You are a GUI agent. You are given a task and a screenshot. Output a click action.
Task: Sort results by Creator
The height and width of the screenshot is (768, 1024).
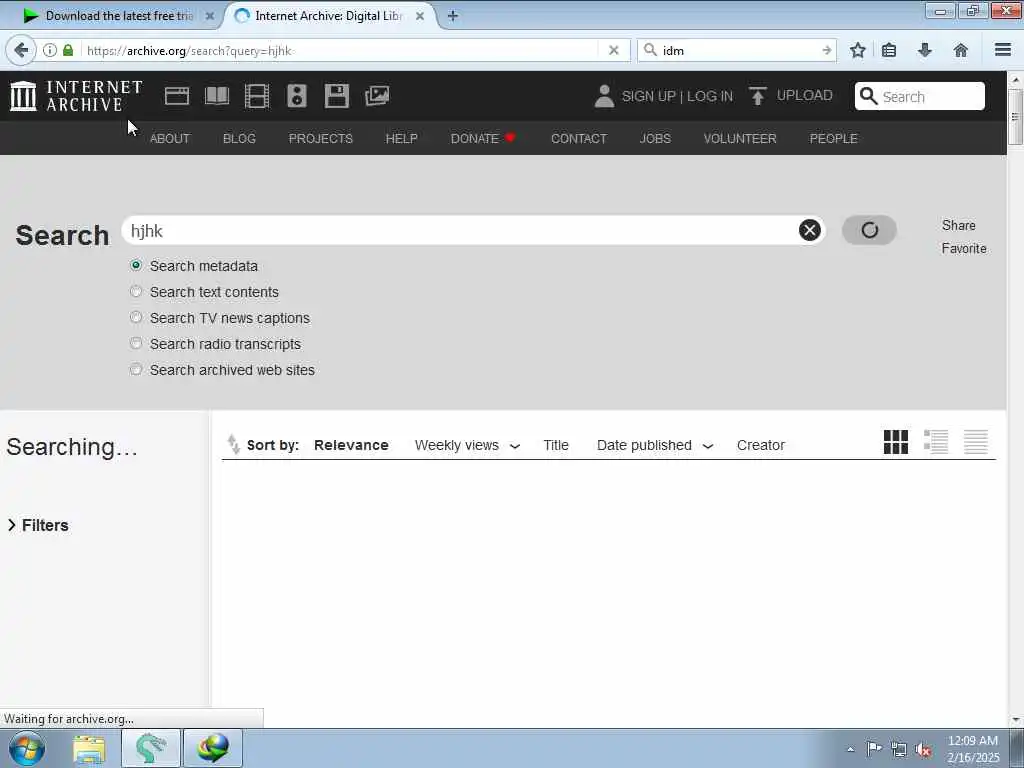coord(761,445)
